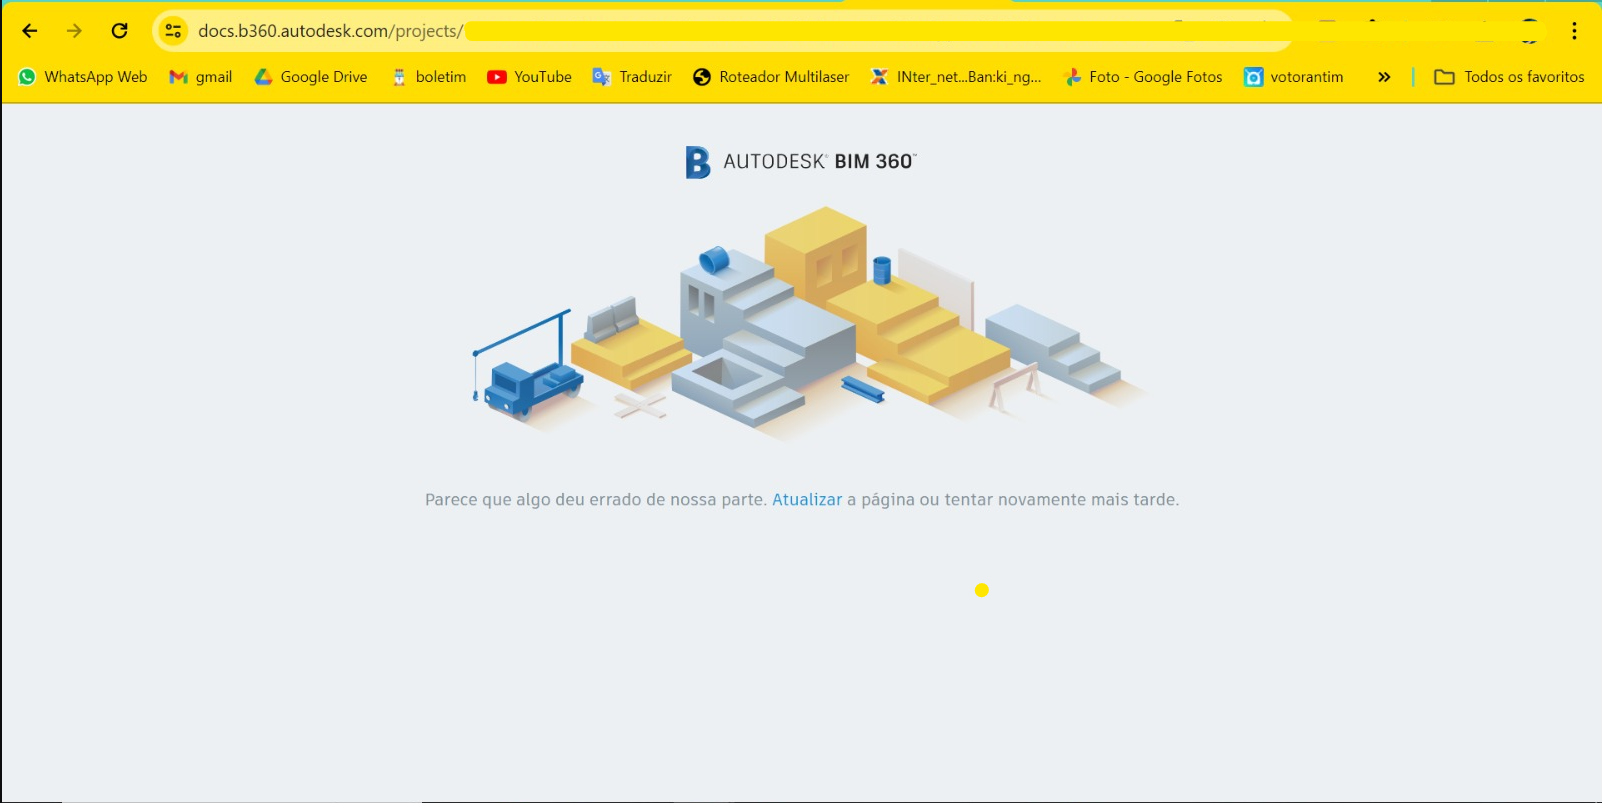
Task: Open the Todos os favoritos folder
Action: coord(1509,77)
